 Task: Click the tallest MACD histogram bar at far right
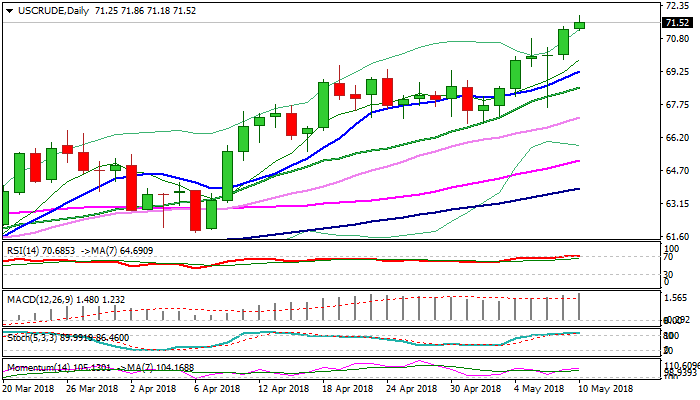(580, 306)
